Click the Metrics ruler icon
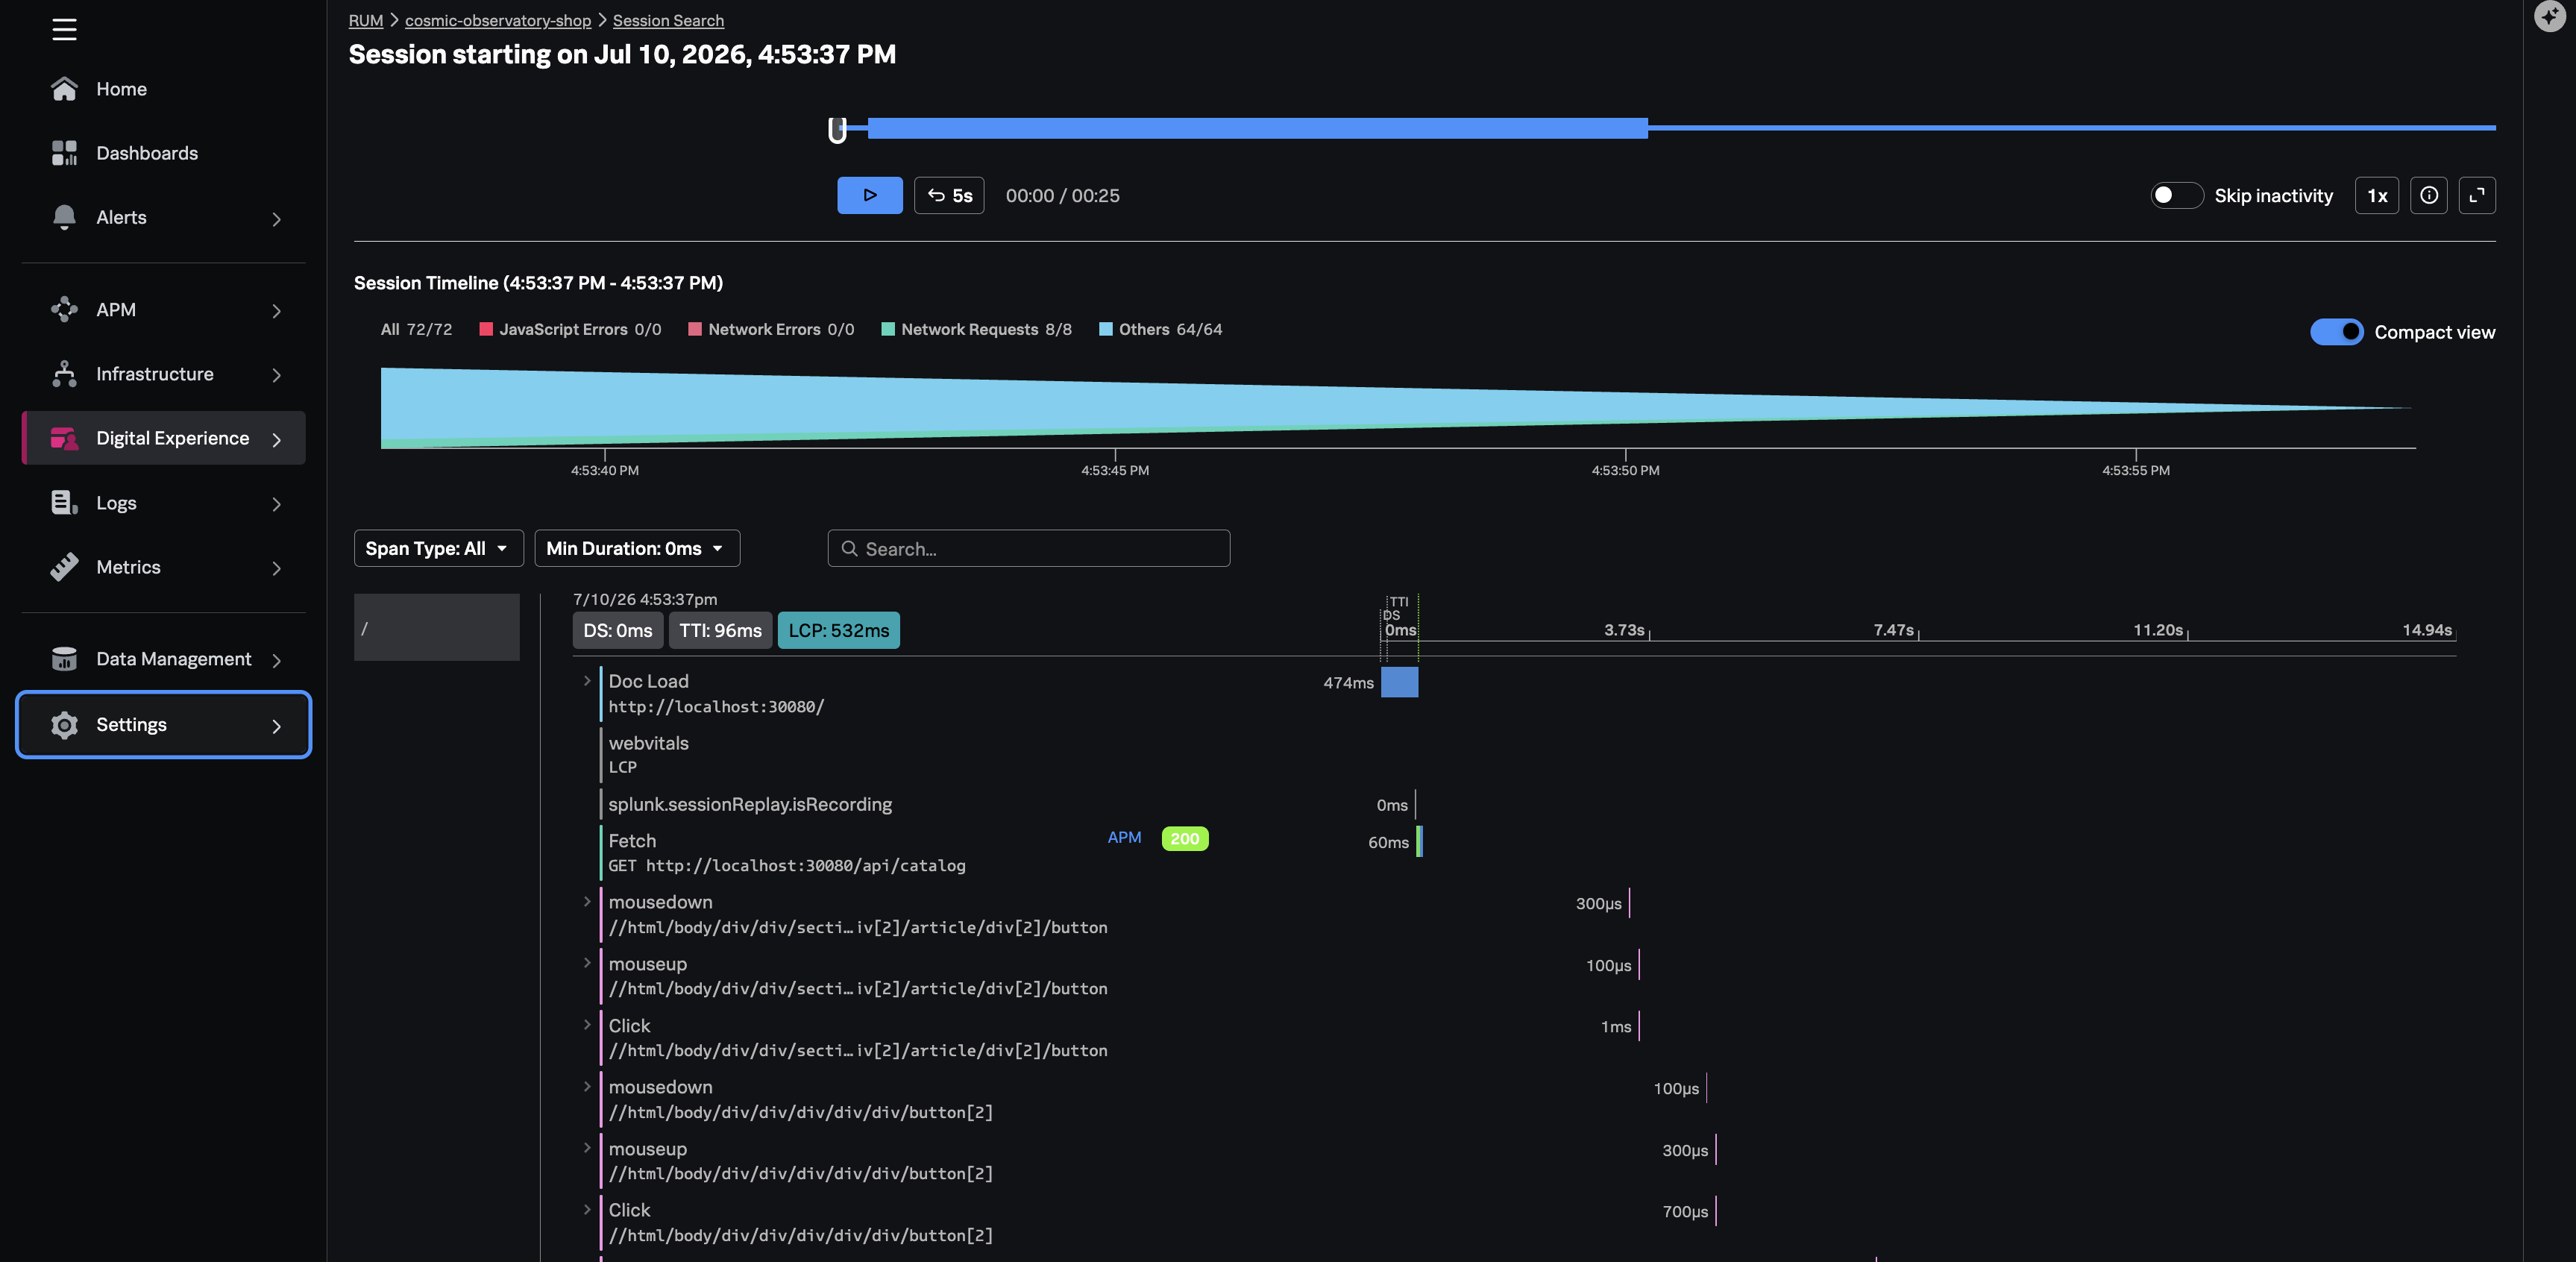 click(64, 567)
